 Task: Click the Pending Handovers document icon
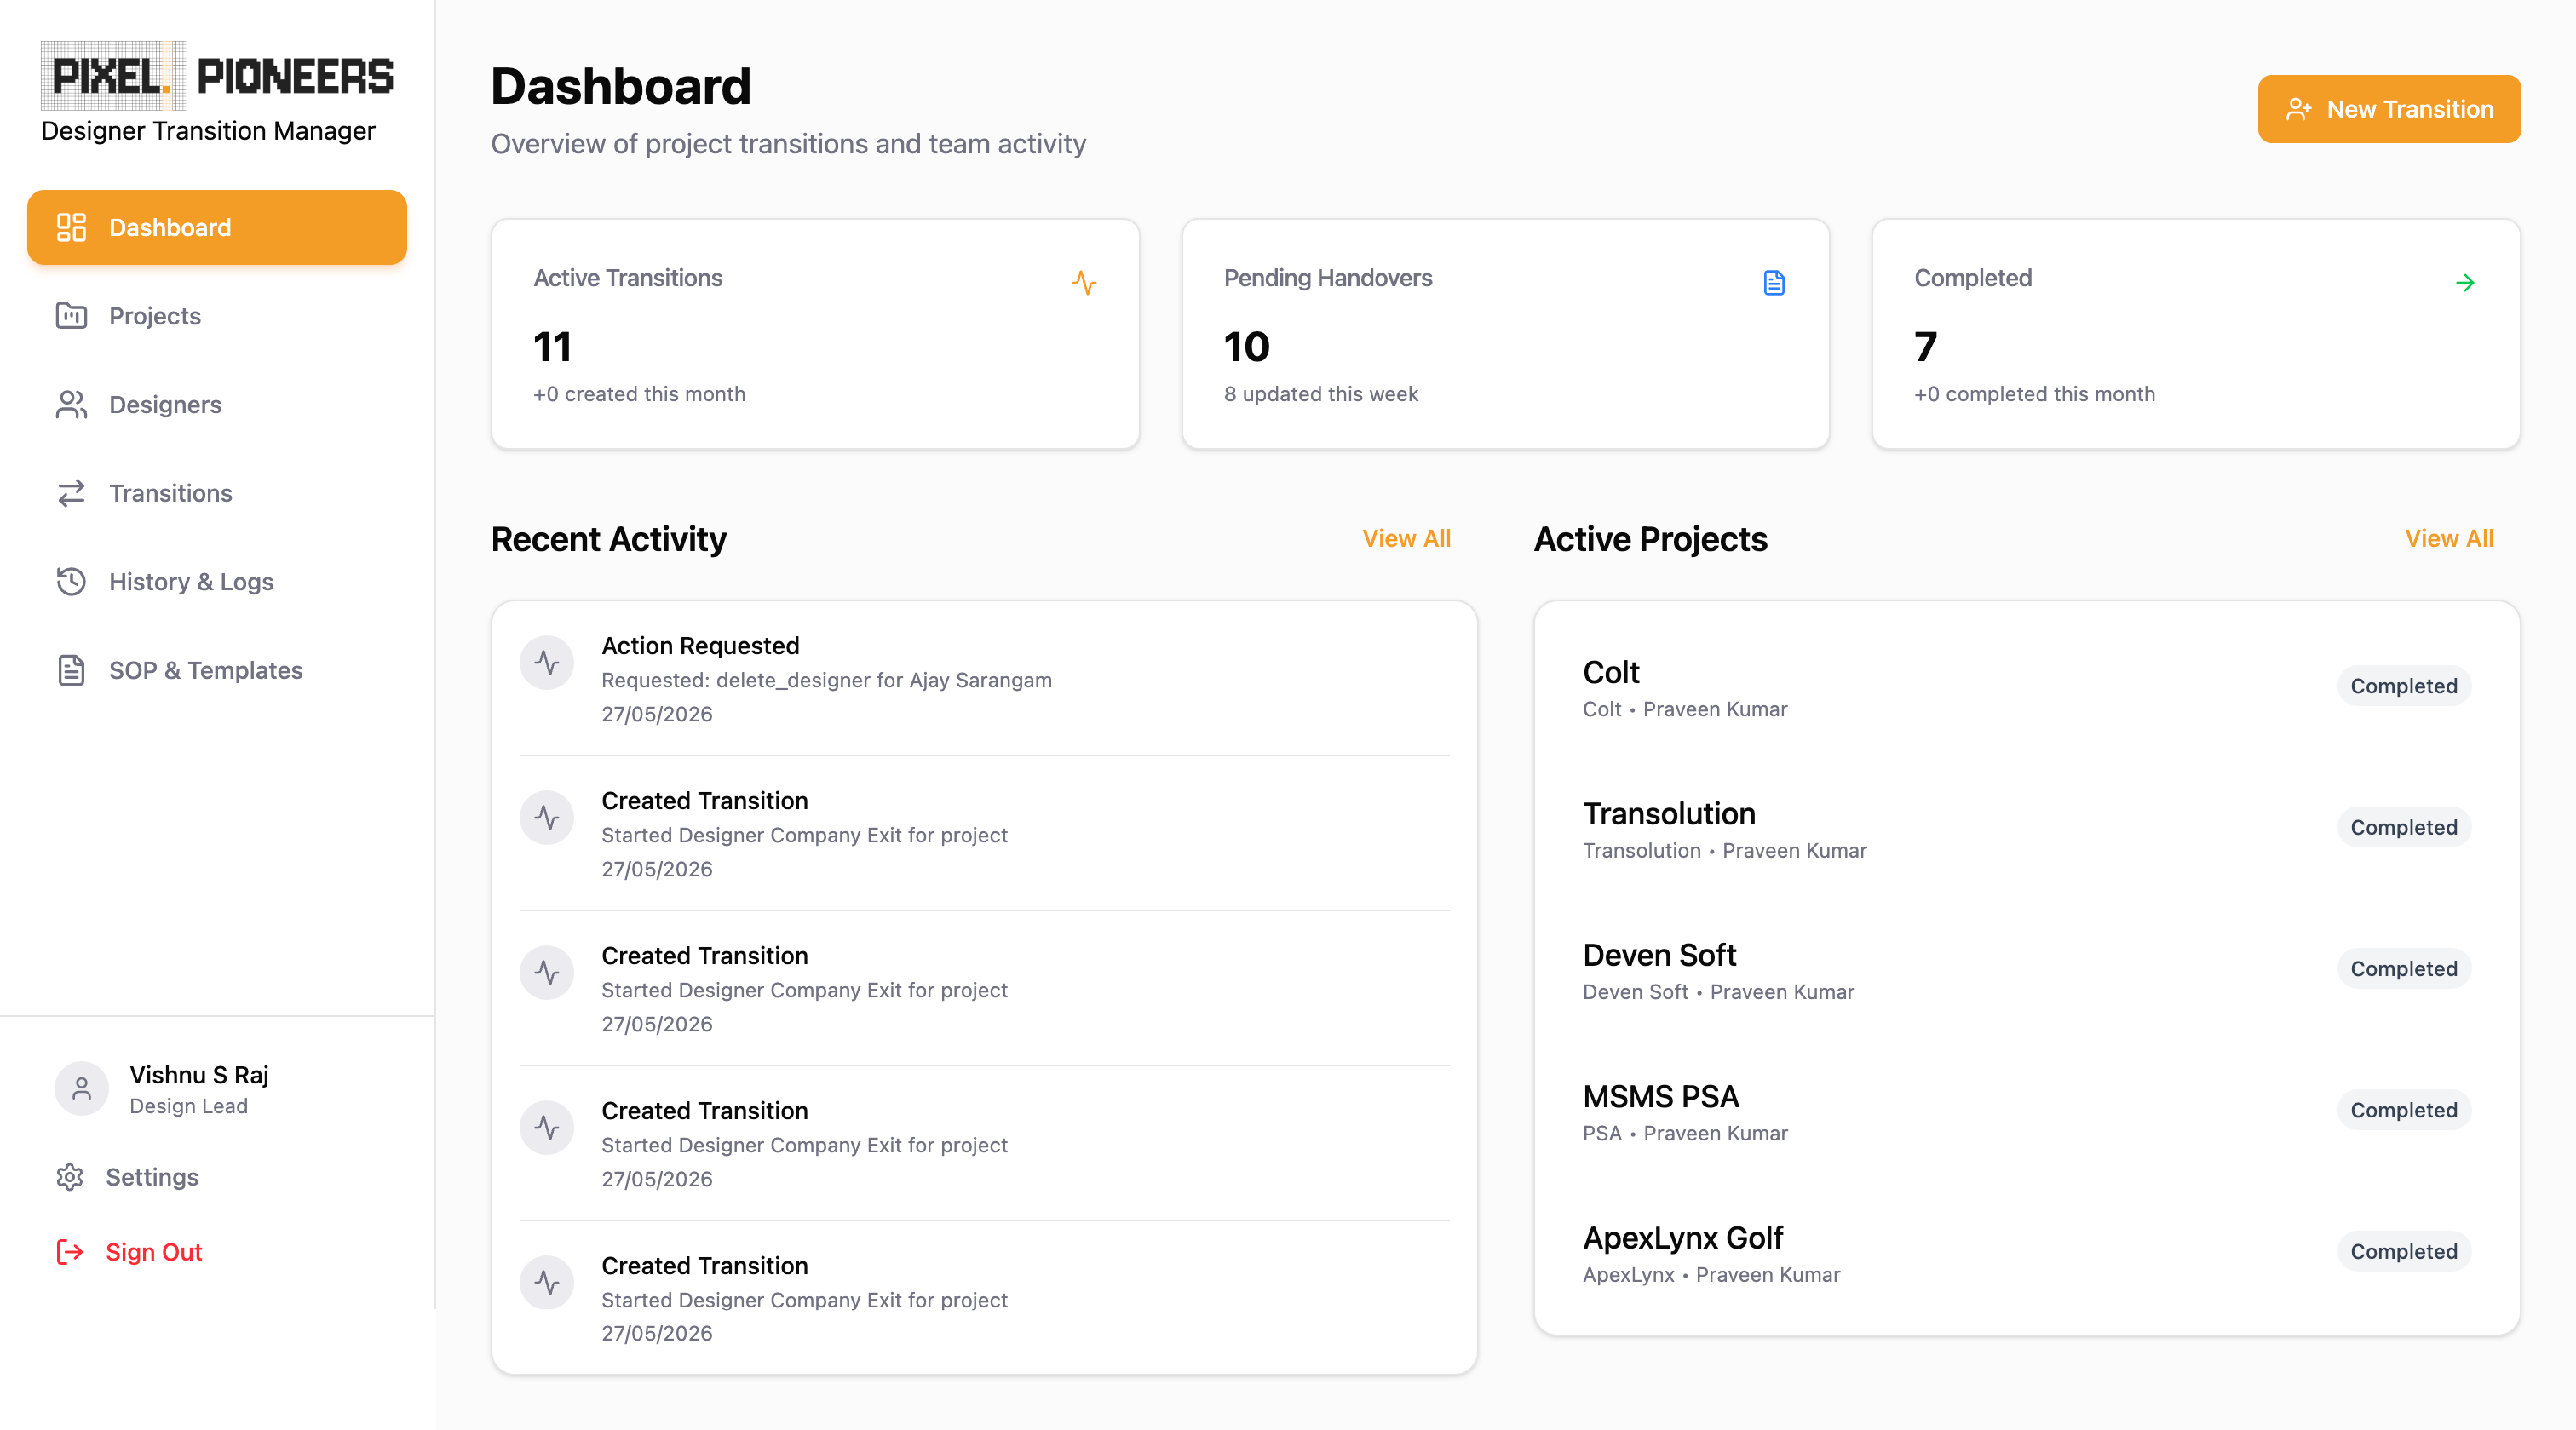click(x=1774, y=282)
